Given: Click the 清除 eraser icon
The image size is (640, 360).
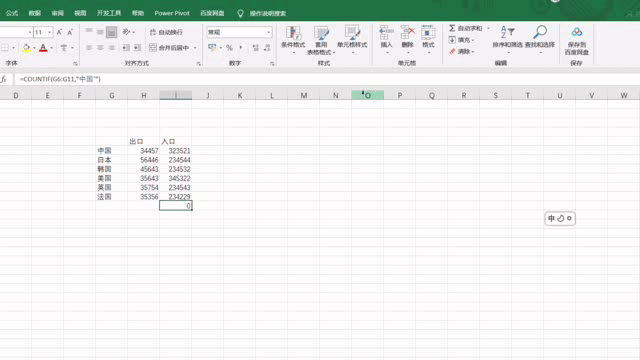Looking at the screenshot, I should coord(452,51).
